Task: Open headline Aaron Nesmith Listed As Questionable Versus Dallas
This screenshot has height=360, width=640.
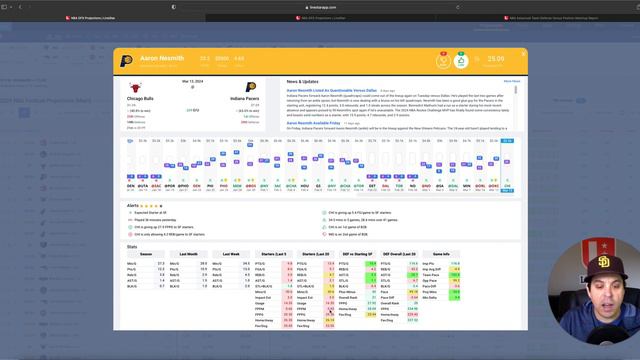Action: tap(331, 91)
